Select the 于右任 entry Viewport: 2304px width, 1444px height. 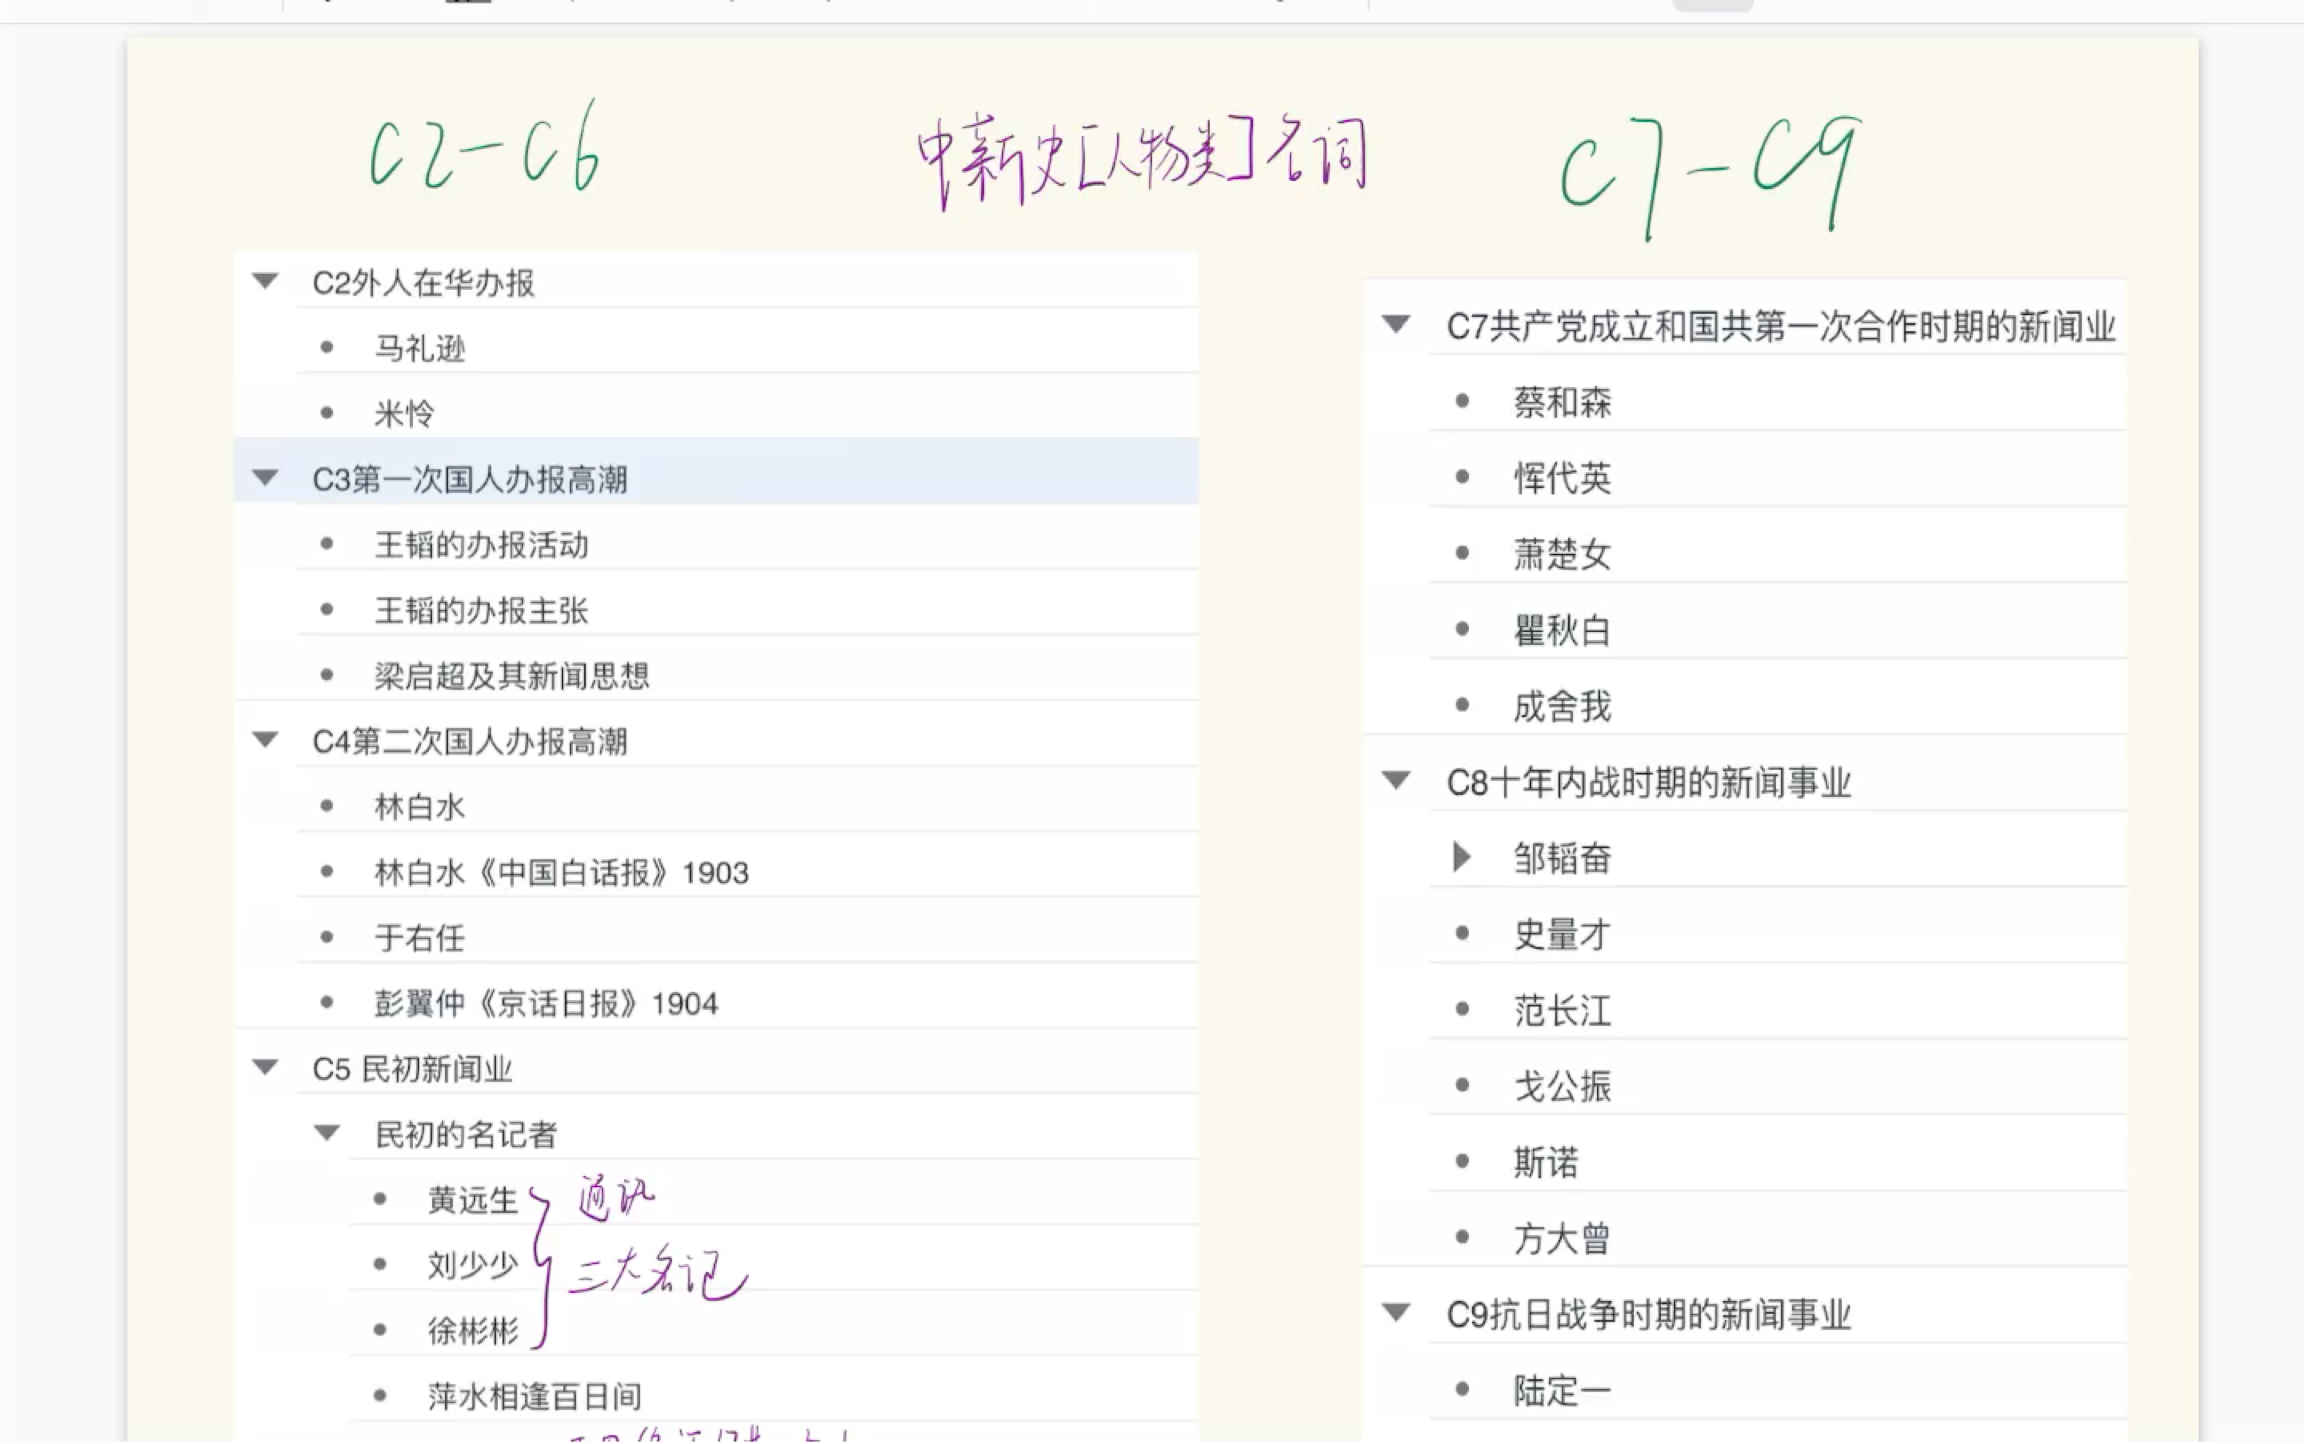[x=420, y=938]
